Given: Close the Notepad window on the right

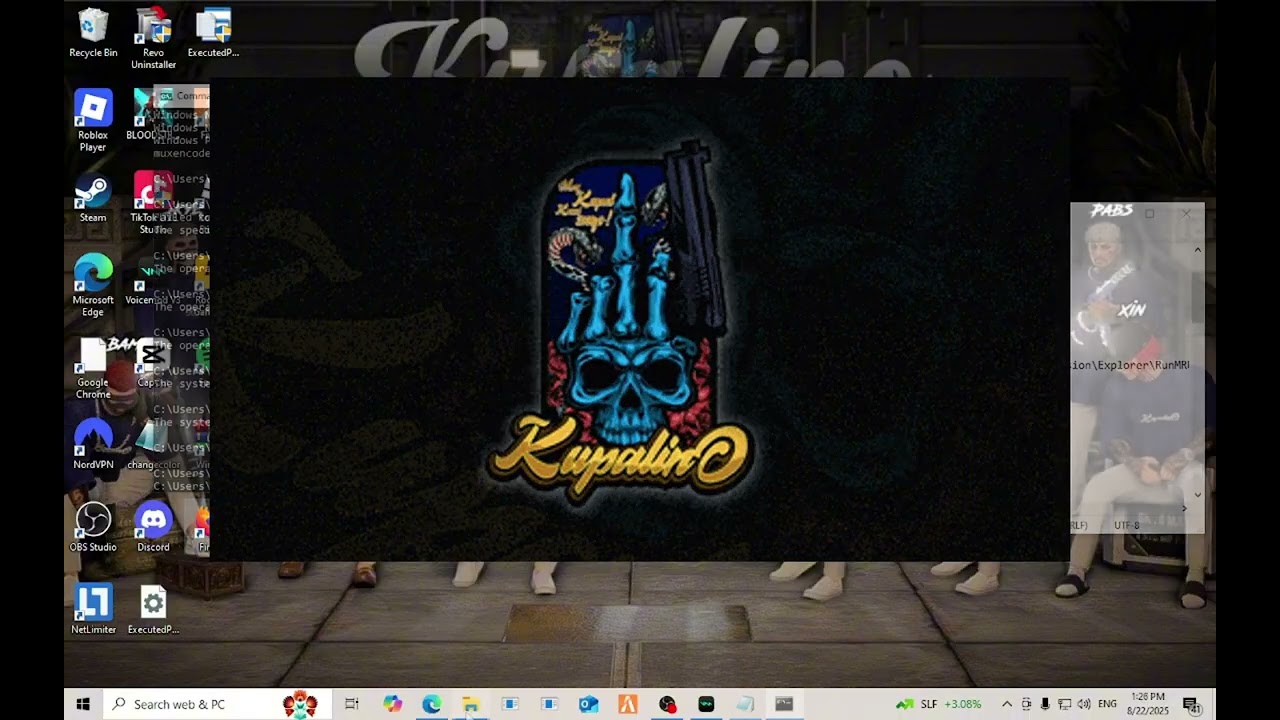Looking at the screenshot, I should coord(1186,214).
